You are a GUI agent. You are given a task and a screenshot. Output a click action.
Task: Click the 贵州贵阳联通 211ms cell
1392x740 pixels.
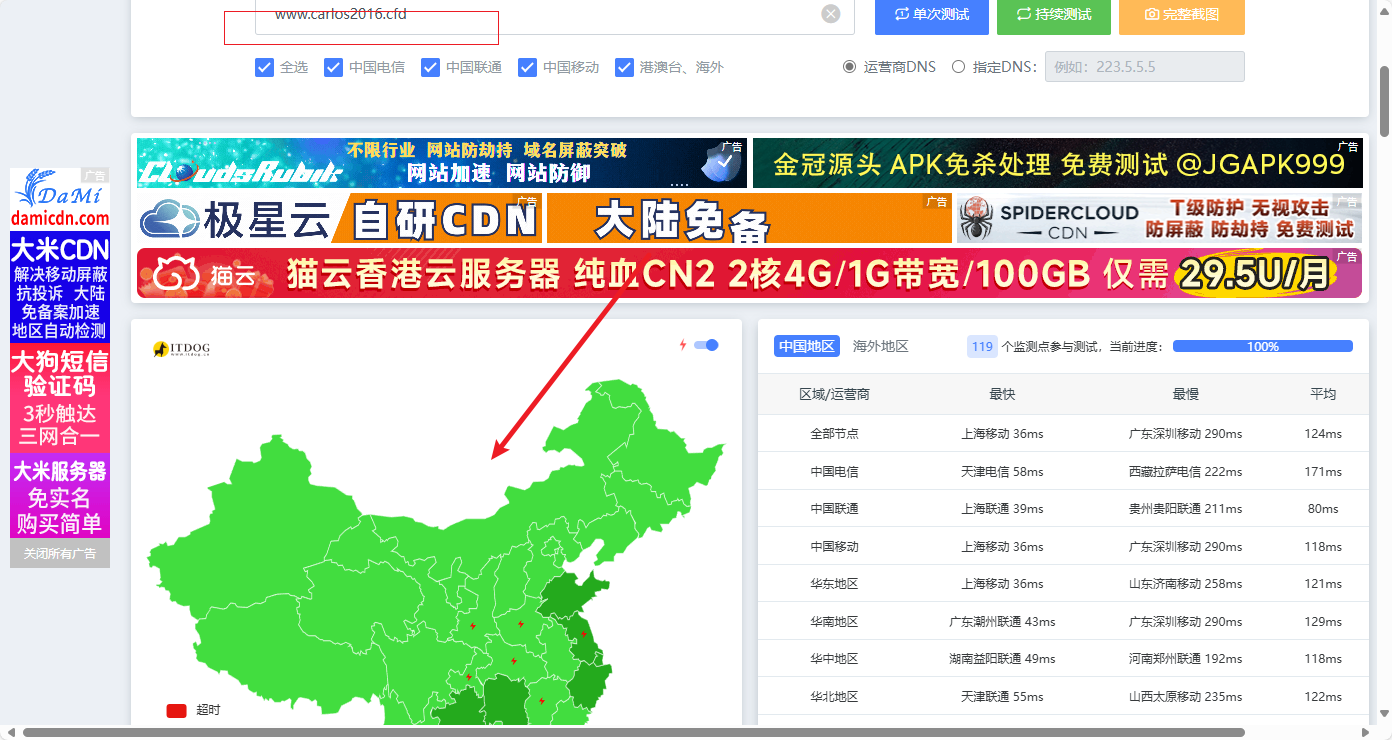(1186, 509)
